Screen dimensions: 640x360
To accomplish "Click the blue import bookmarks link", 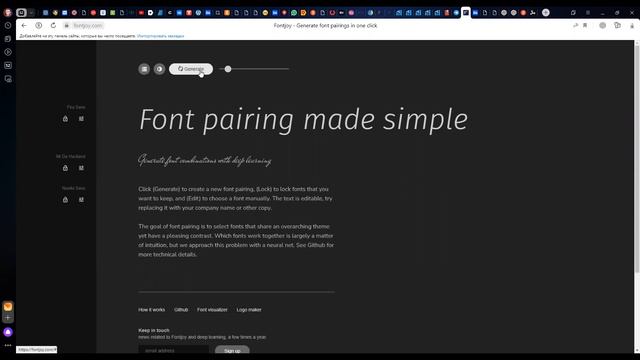I will pos(160,36).
